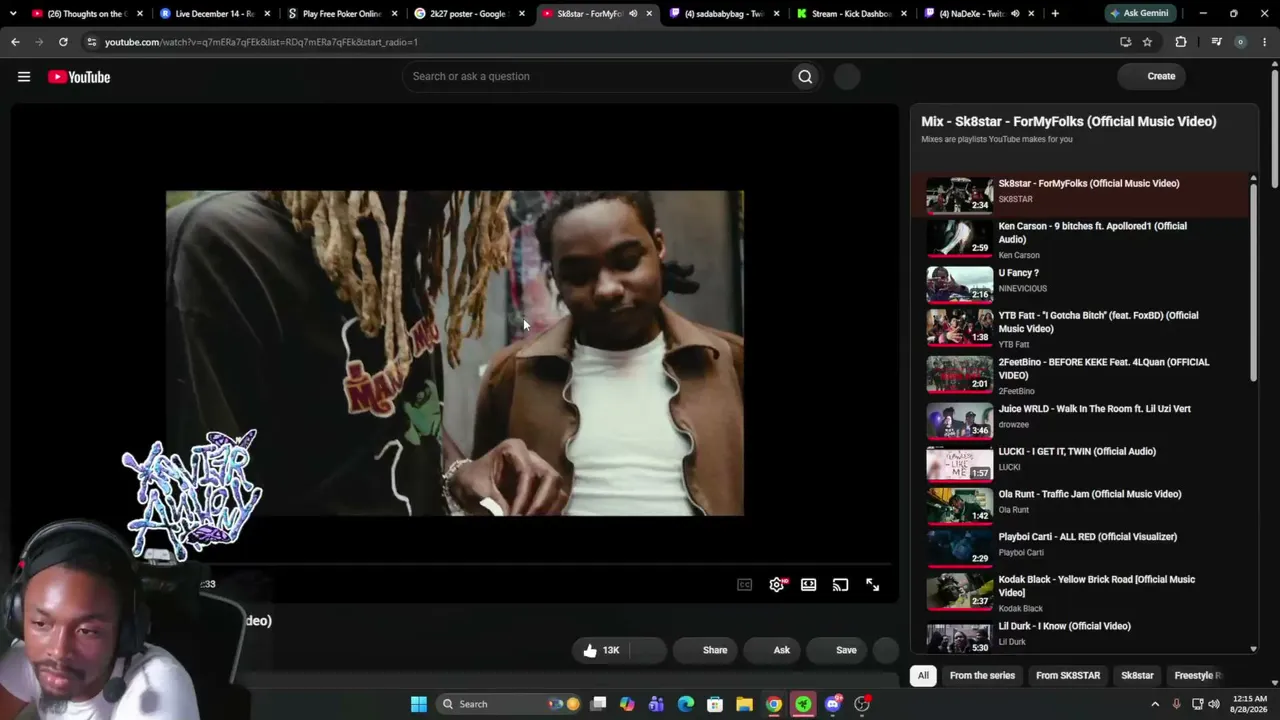Go to YouTube home via the logo

[x=79, y=77]
